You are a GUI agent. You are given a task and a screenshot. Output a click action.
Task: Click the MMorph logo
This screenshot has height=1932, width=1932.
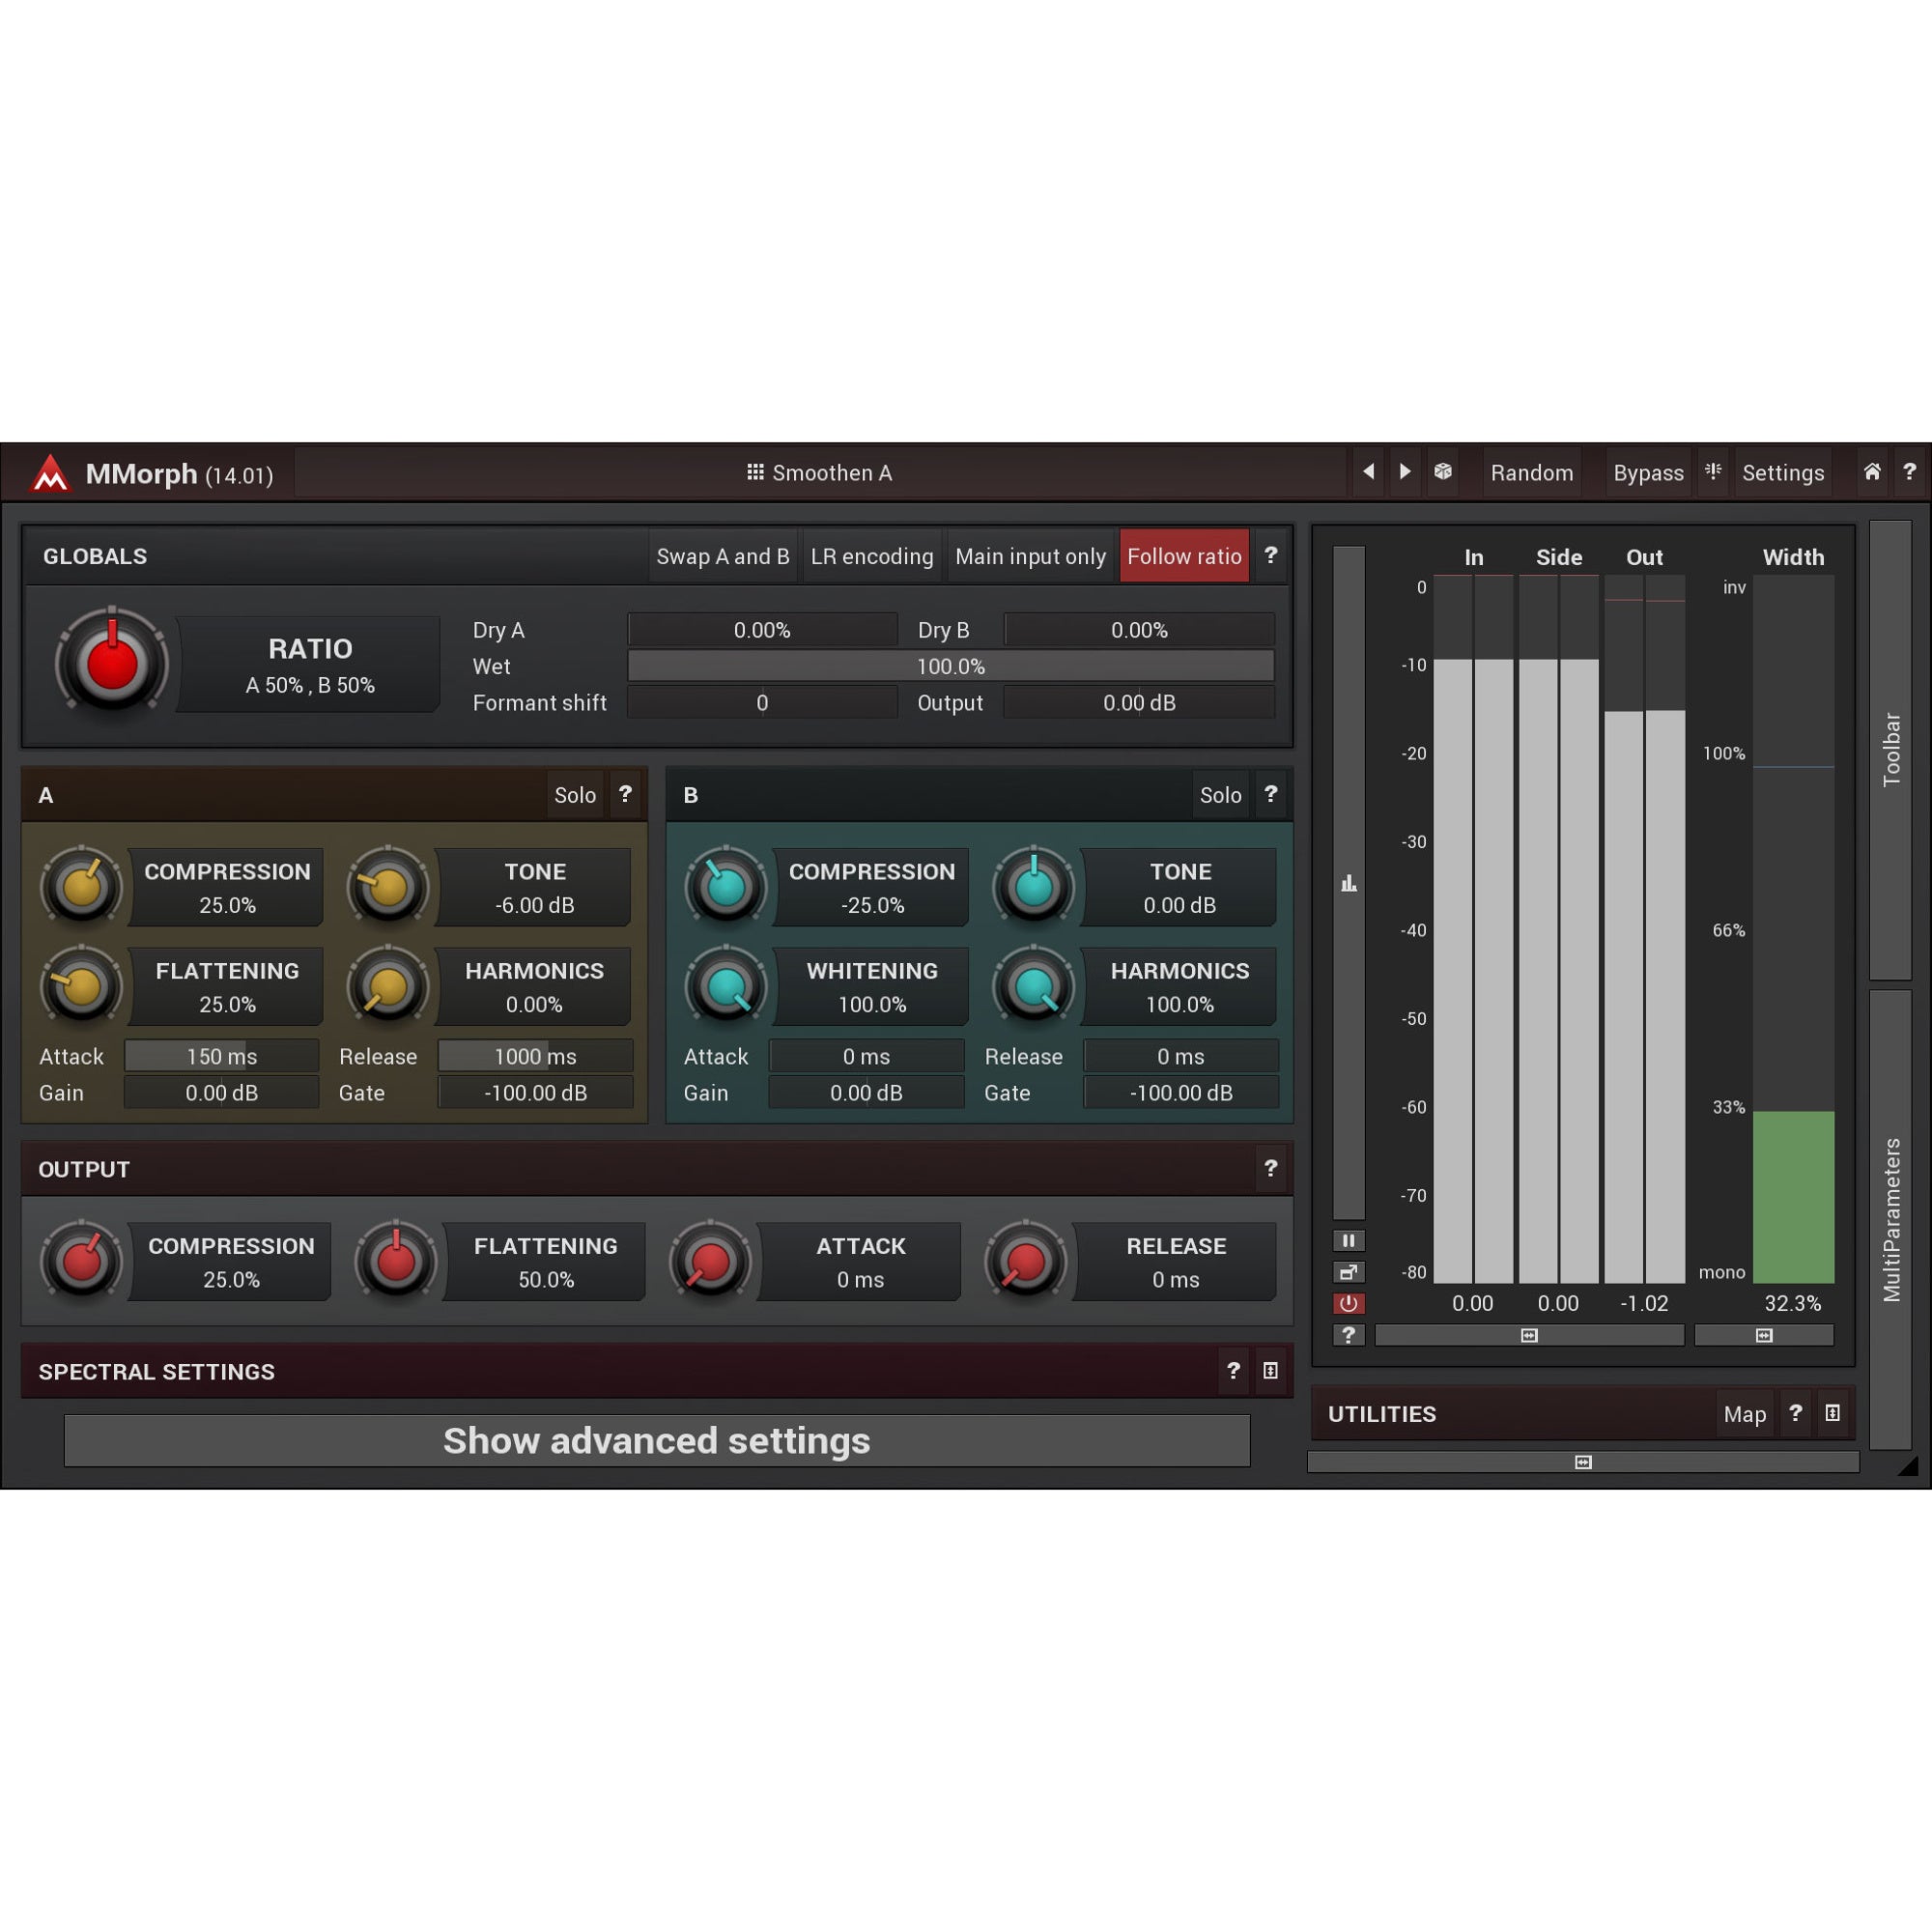tap(50, 473)
